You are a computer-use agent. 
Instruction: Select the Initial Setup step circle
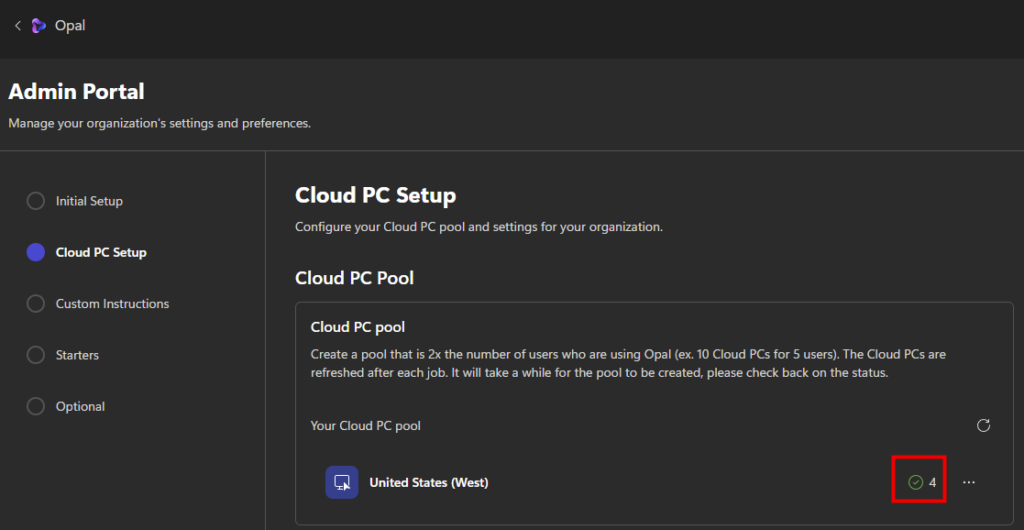(x=36, y=201)
